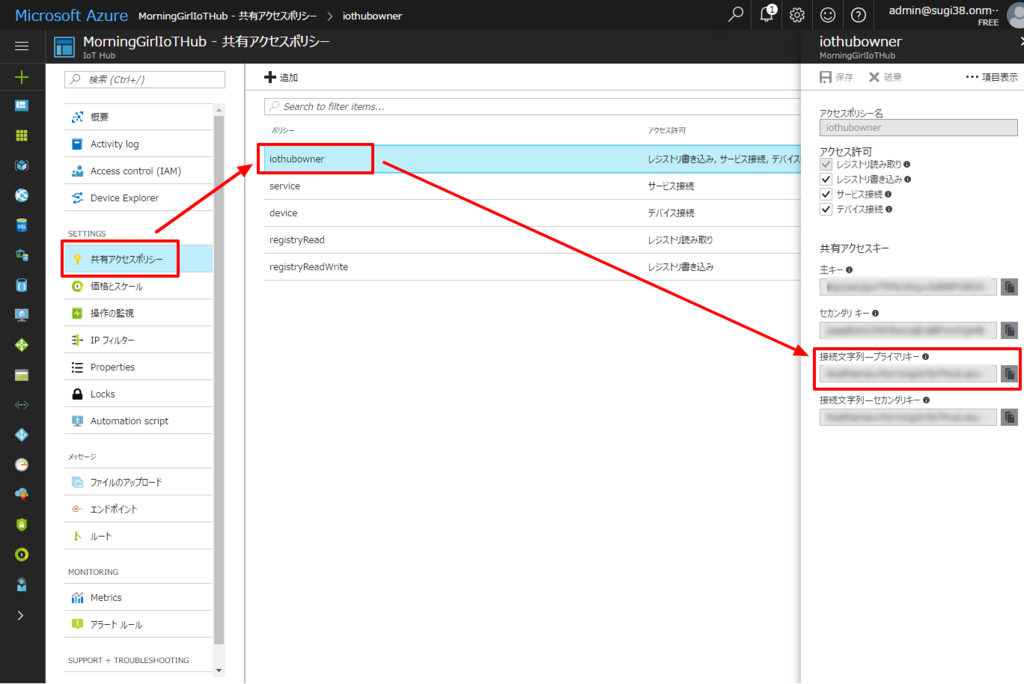Expand the left sidebar with the chevron
Viewport: 1024px width, 684px height.
pyautogui.click(x=21, y=615)
